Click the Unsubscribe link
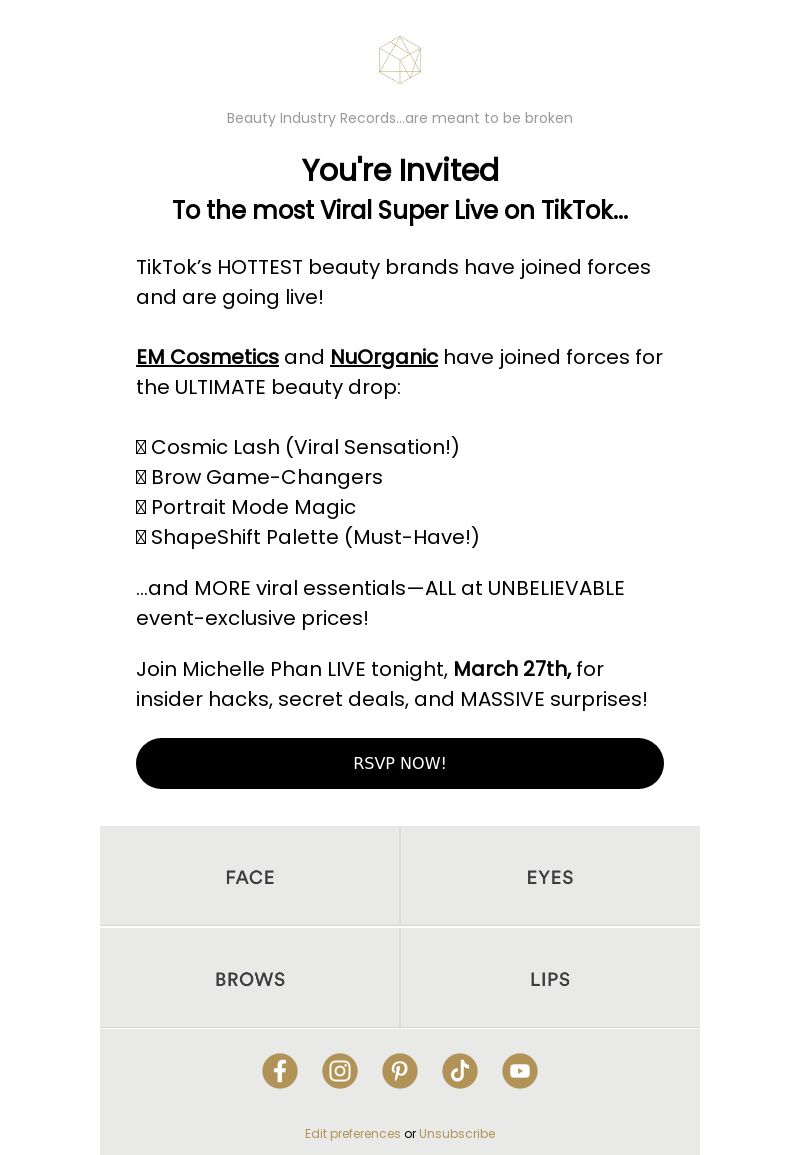The height and width of the screenshot is (1155, 800). point(457,1134)
